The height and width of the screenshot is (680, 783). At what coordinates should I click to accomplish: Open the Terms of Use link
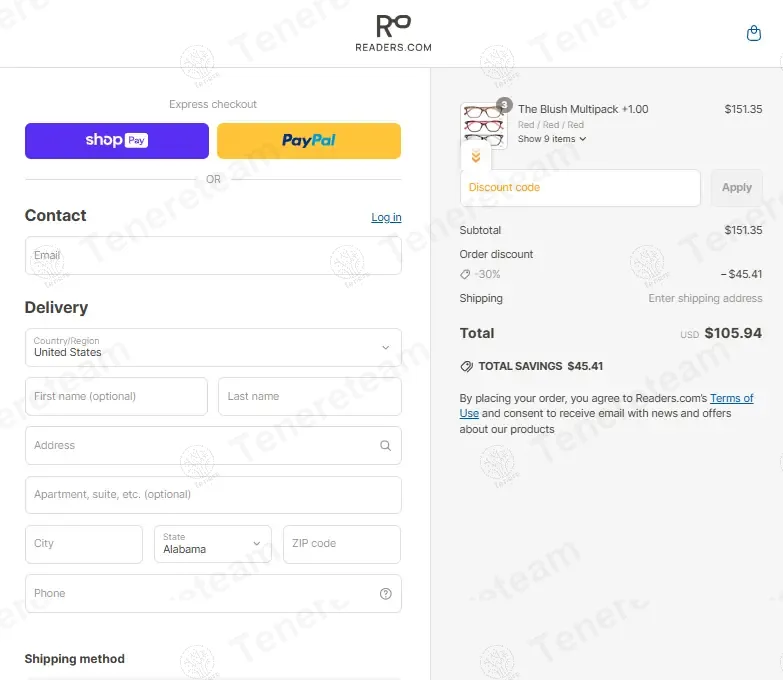(731, 398)
